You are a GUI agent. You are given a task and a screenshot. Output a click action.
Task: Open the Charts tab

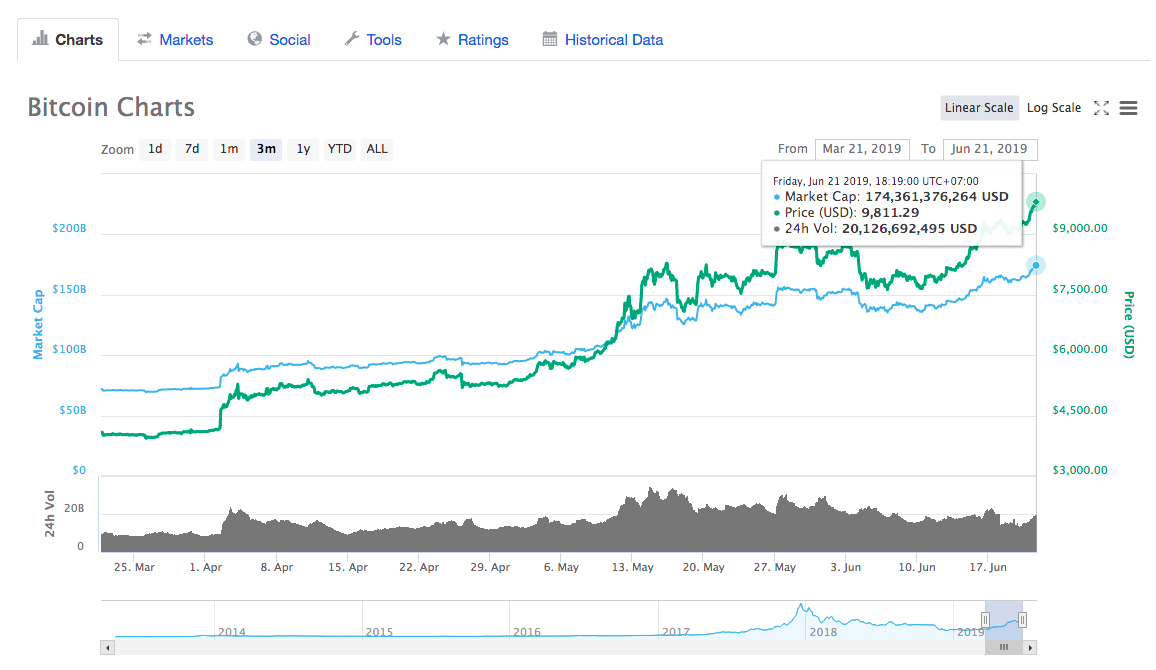point(68,40)
